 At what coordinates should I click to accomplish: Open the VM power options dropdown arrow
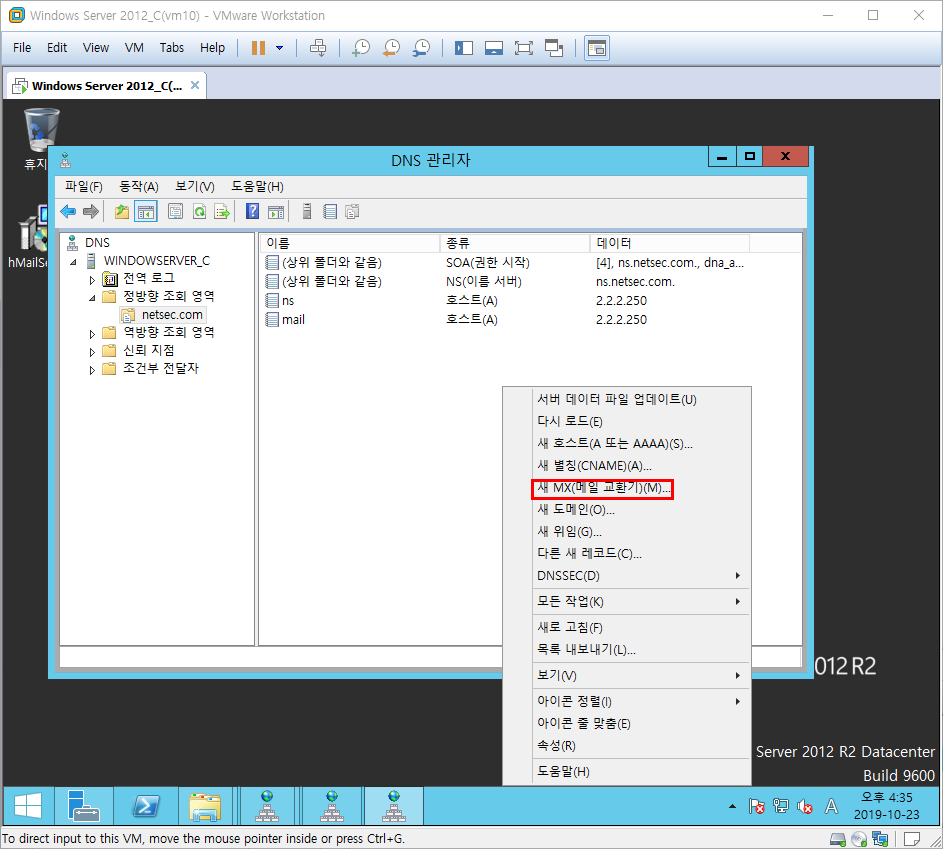coord(280,48)
